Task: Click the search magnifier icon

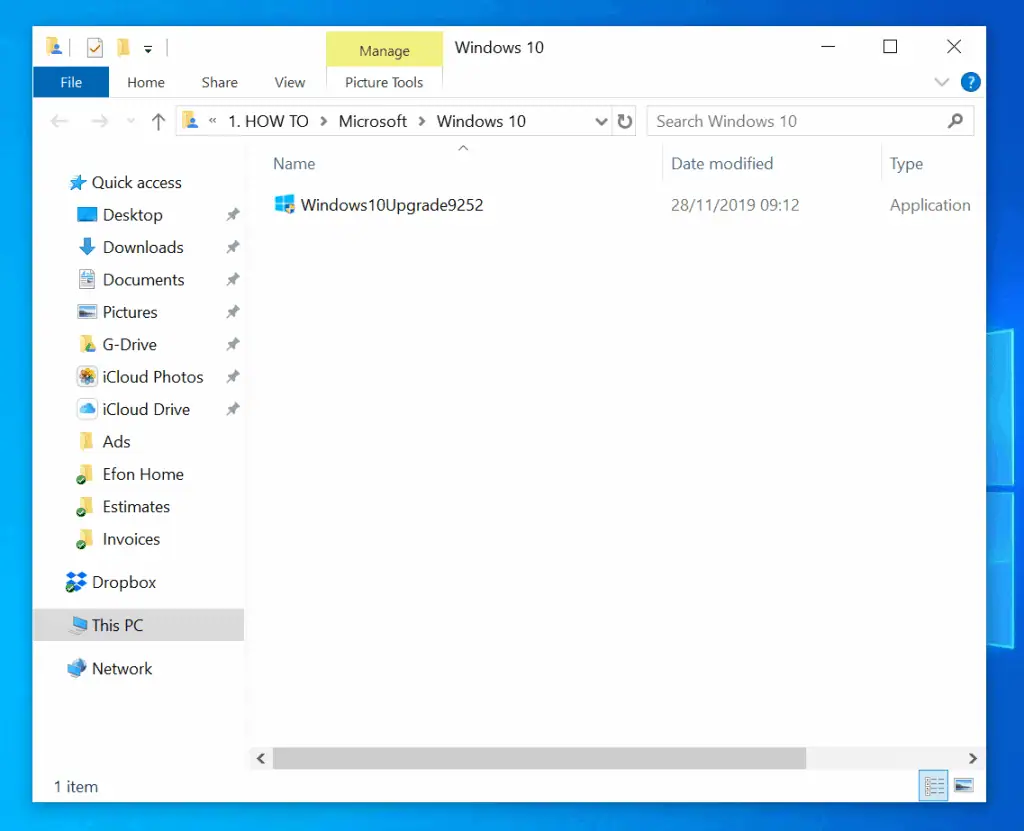Action: click(955, 121)
